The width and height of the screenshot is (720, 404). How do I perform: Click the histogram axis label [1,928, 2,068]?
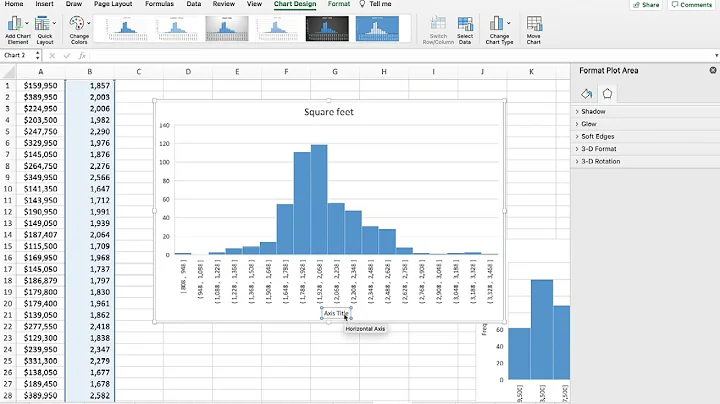pos(320,281)
